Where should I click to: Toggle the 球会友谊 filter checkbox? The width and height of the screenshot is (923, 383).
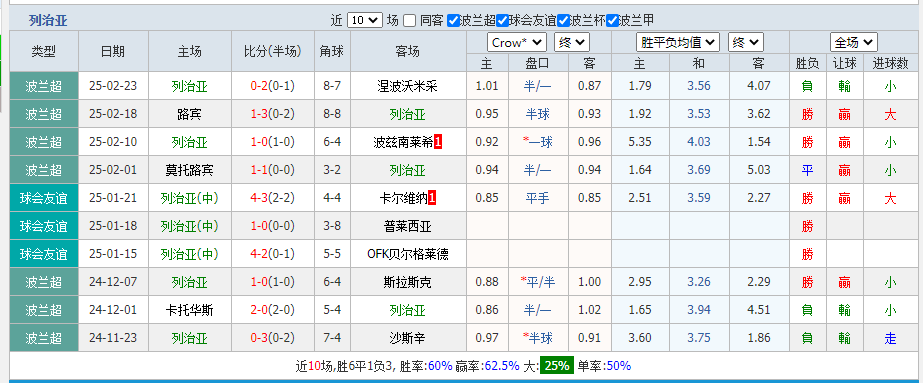coord(502,21)
